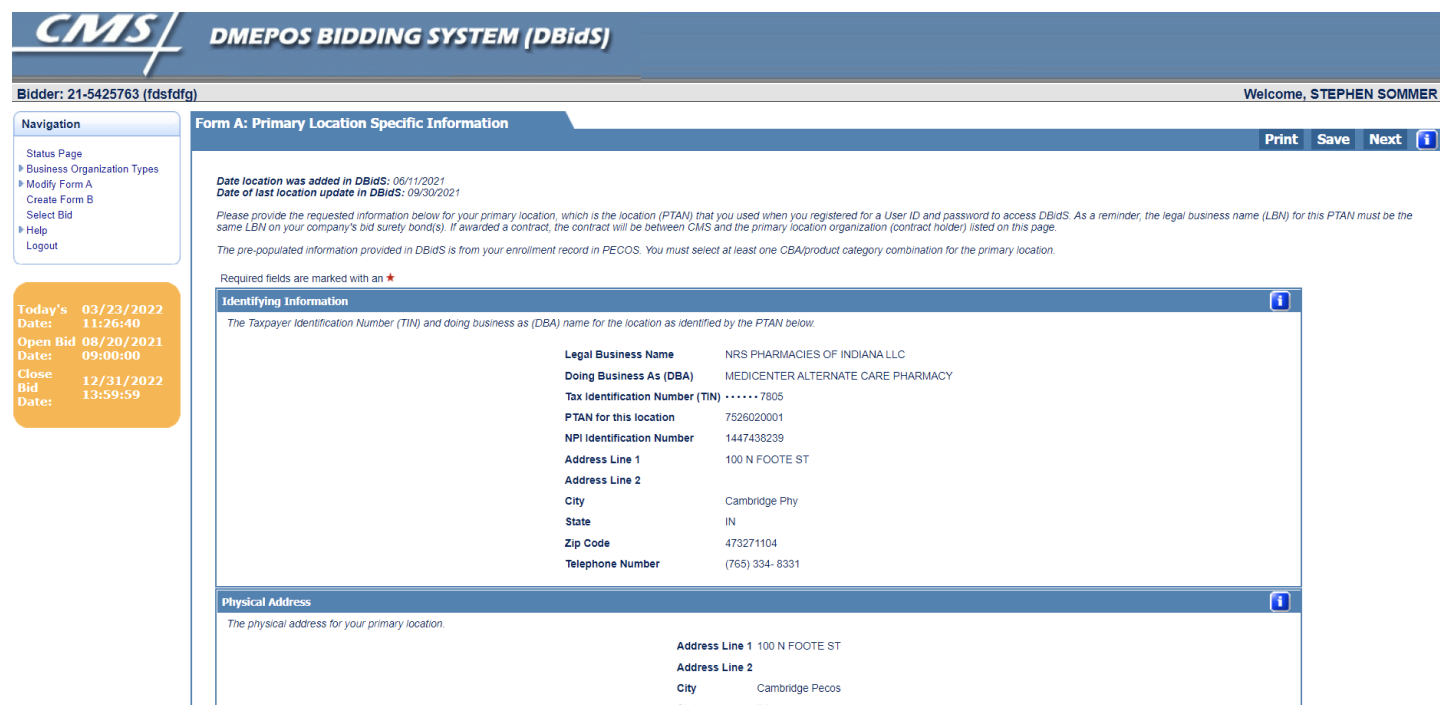The height and width of the screenshot is (718, 1452).
Task: Click Today's Date value 03/23/2022
Action: [x=122, y=310]
